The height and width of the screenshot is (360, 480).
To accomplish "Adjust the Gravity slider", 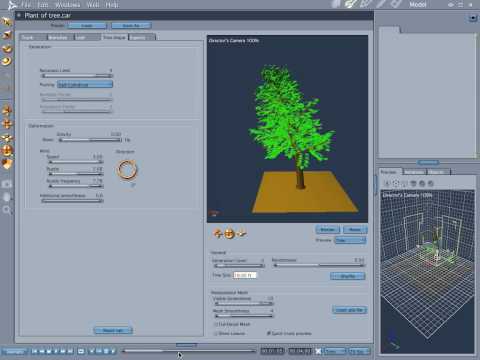I will [x=90, y=140].
